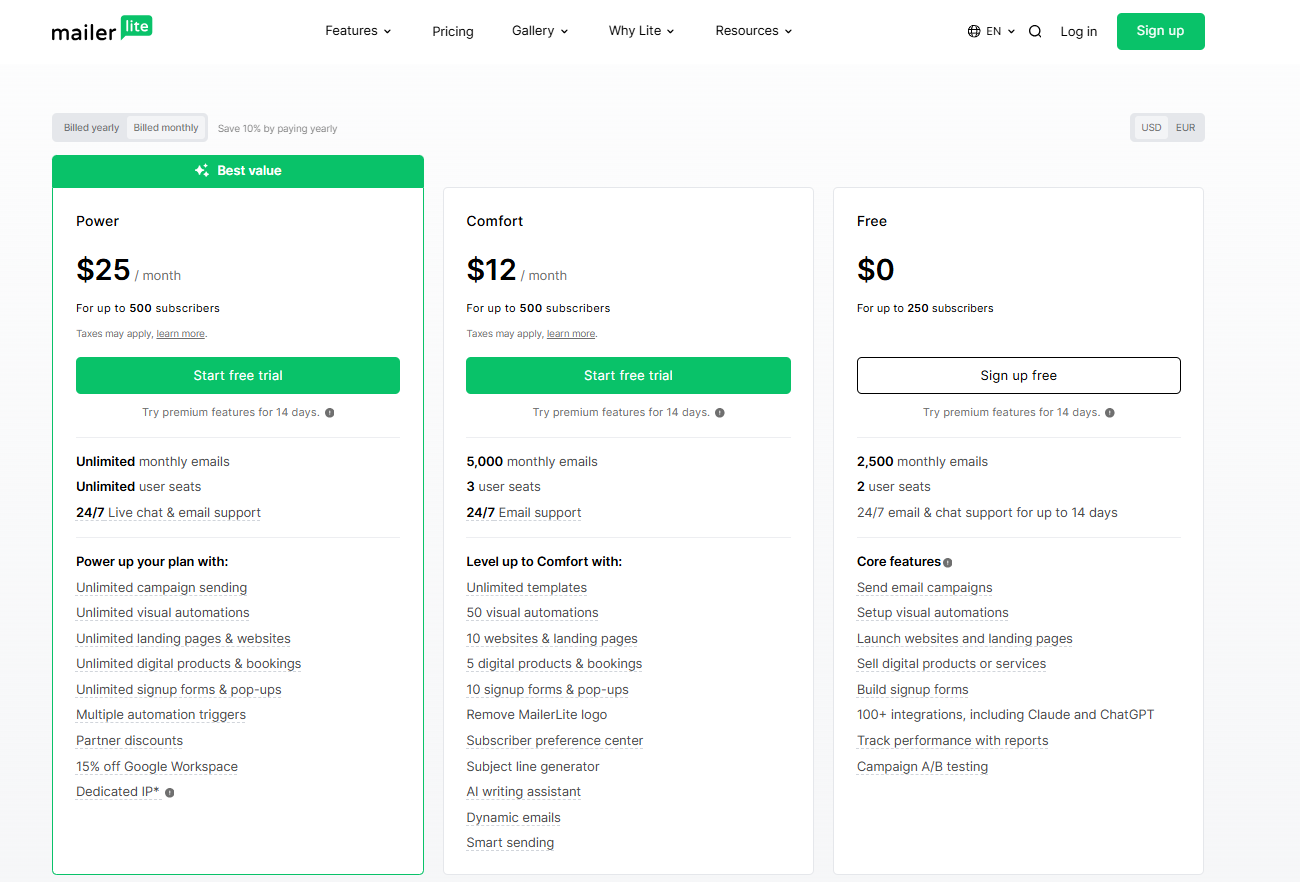The height and width of the screenshot is (882, 1300).
Task: Click info icon next to Core features
Action: [948, 562]
